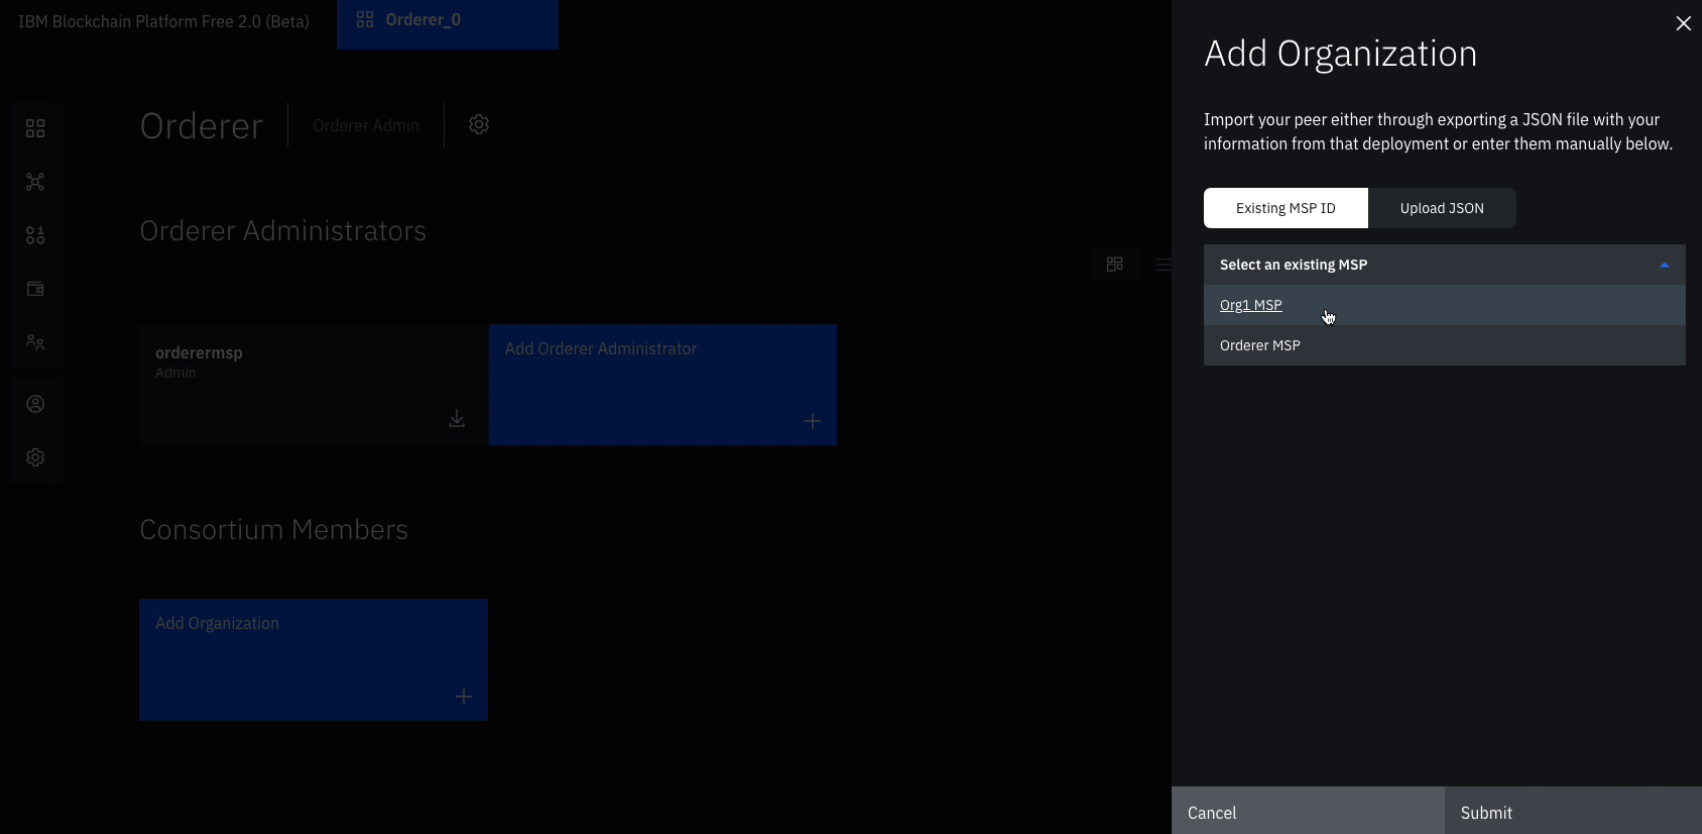Switch to list view icon
The image size is (1702, 834).
click(x=1163, y=264)
